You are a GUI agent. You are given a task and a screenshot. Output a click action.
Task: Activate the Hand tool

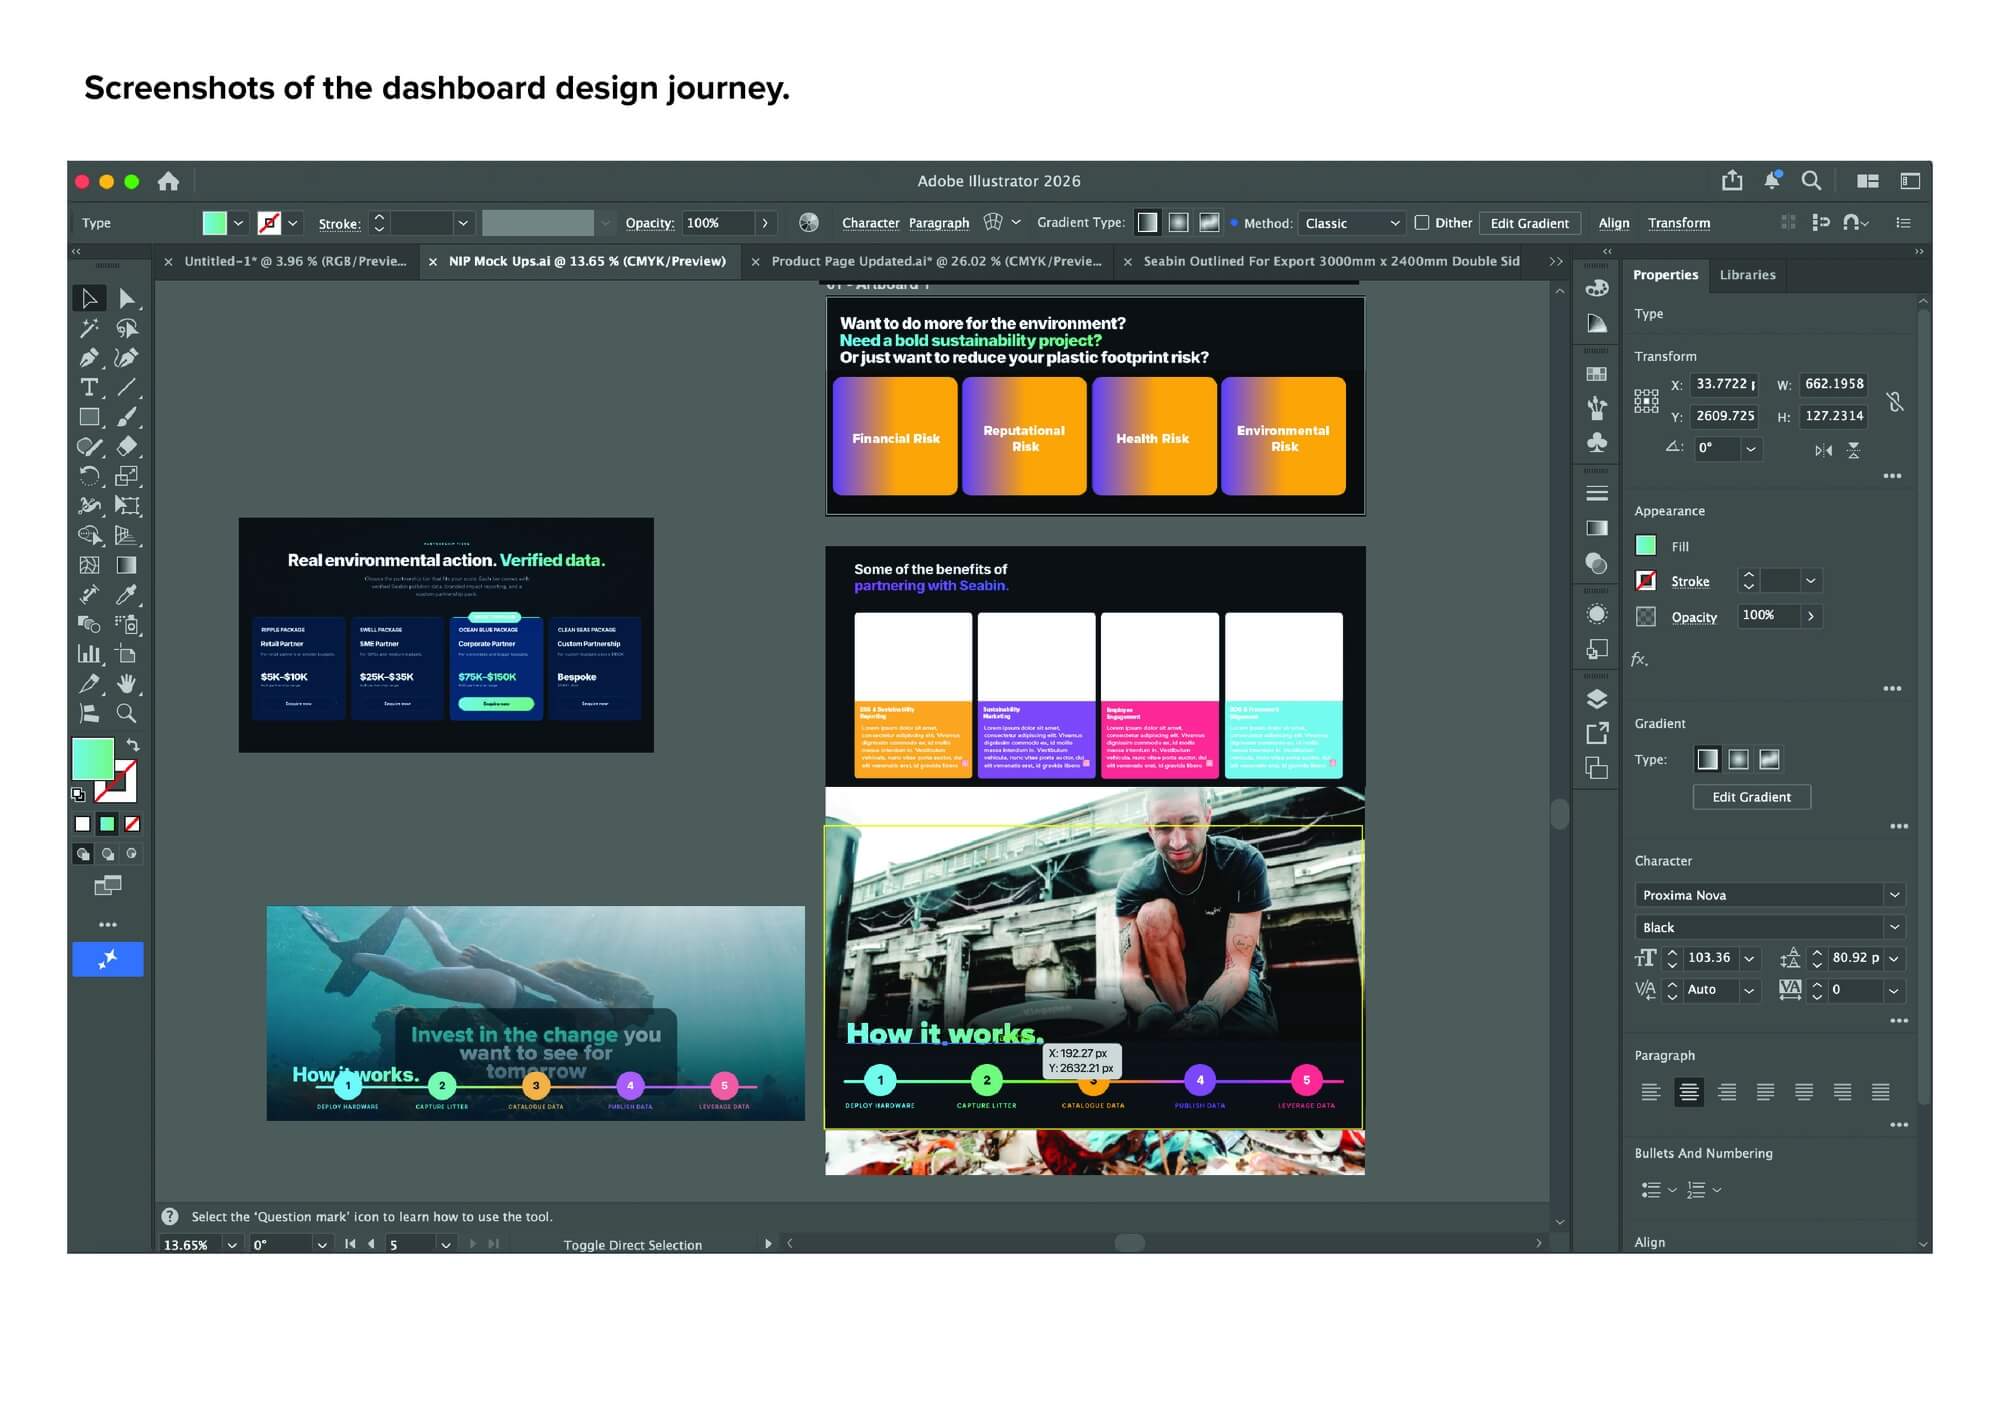point(127,684)
